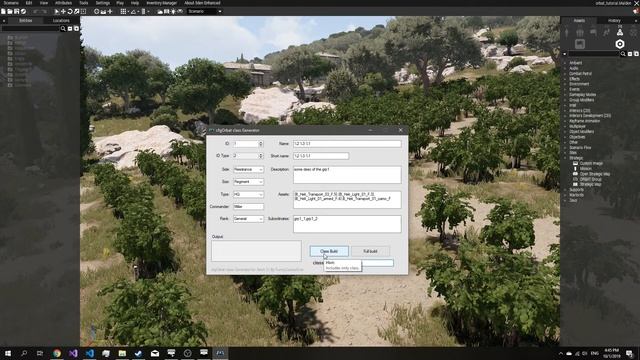
Task: Click the Assets text area
Action: click(x=347, y=200)
